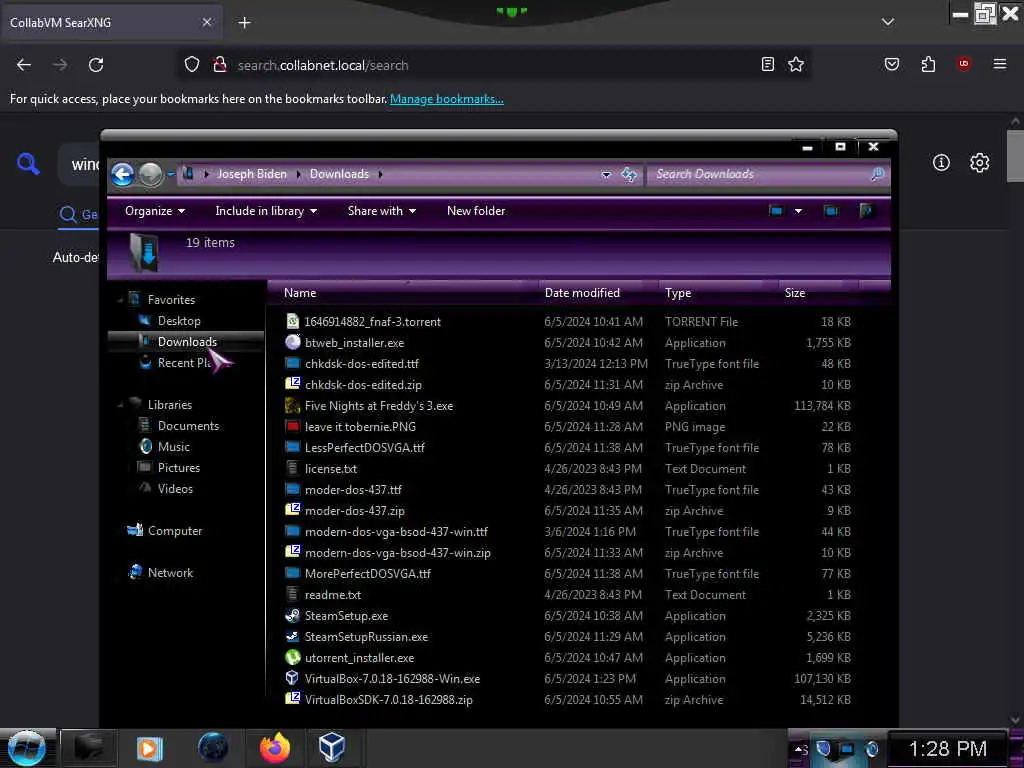Select the CollabVM SearXNG tab

[x=111, y=23]
